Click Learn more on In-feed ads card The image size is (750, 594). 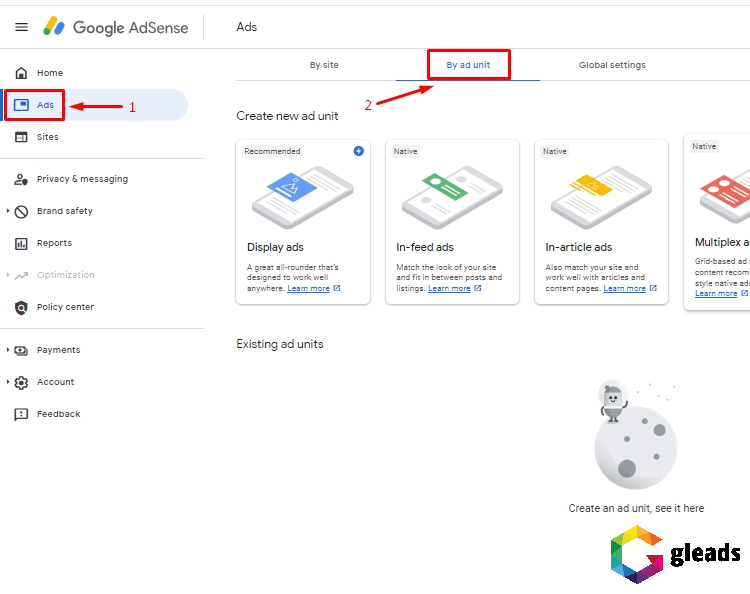pyautogui.click(x=449, y=288)
